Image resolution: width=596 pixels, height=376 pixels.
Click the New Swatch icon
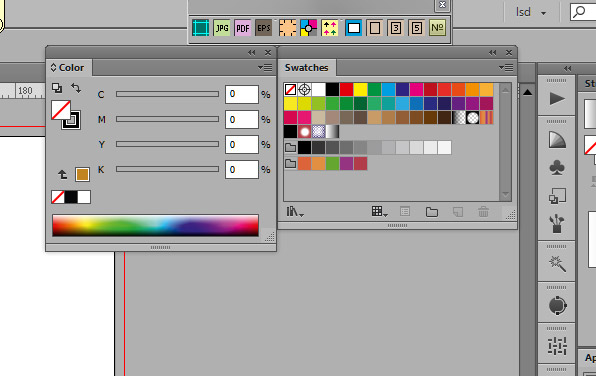point(458,212)
